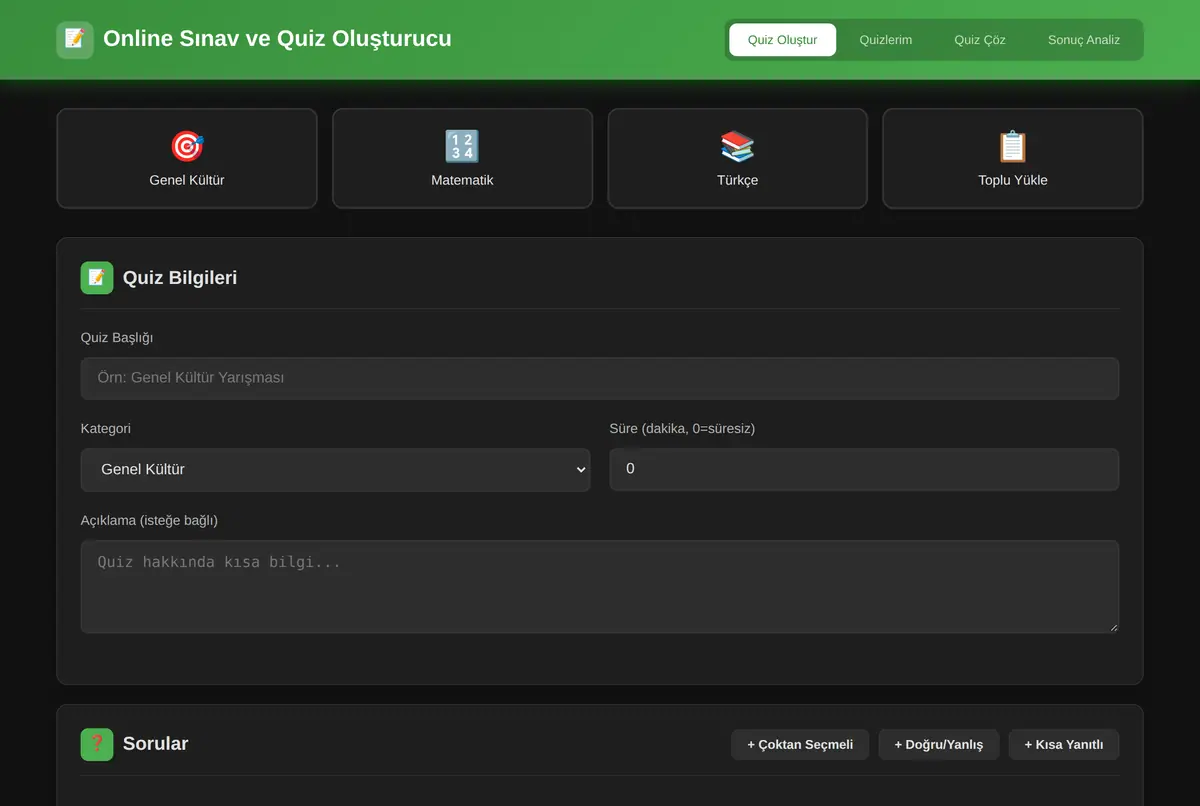Image resolution: width=1200 pixels, height=806 pixels.
Task: Choose the Matematik template card
Action: (462, 158)
